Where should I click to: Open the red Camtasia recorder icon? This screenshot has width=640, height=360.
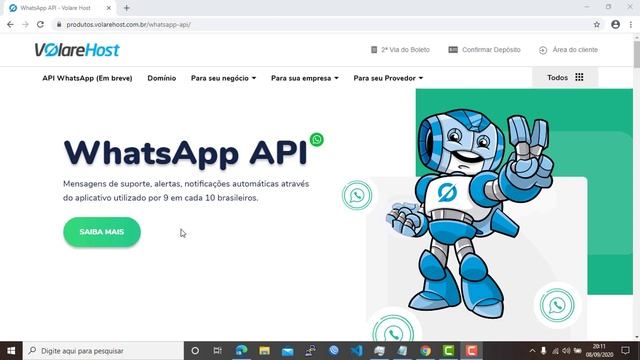click(471, 351)
